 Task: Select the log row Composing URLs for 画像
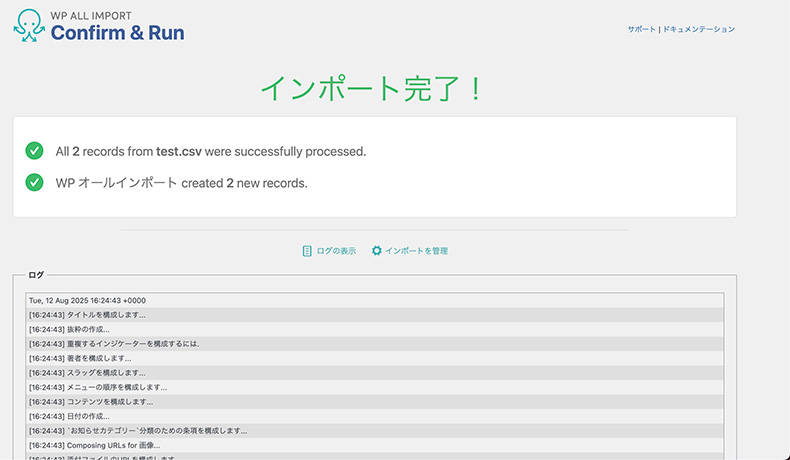pos(374,445)
